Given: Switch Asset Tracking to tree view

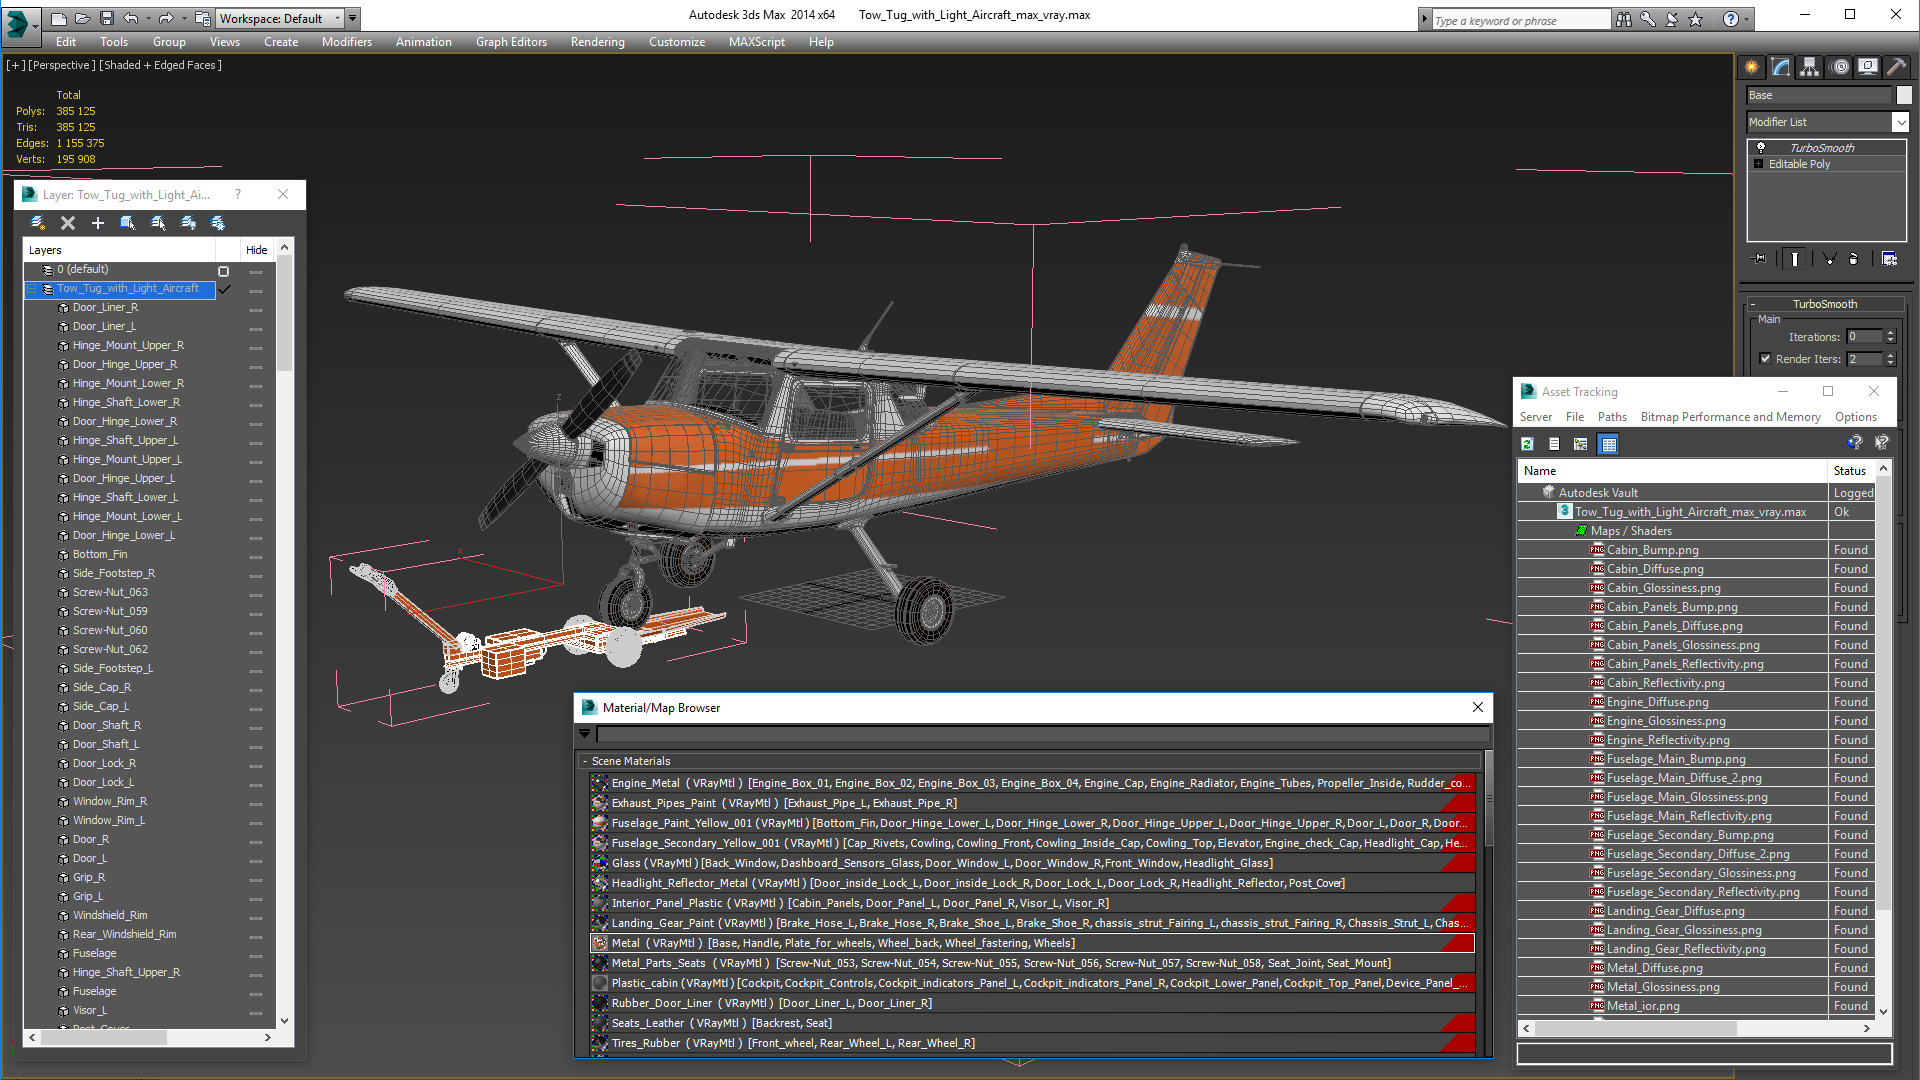Looking at the screenshot, I should pyautogui.click(x=1581, y=444).
